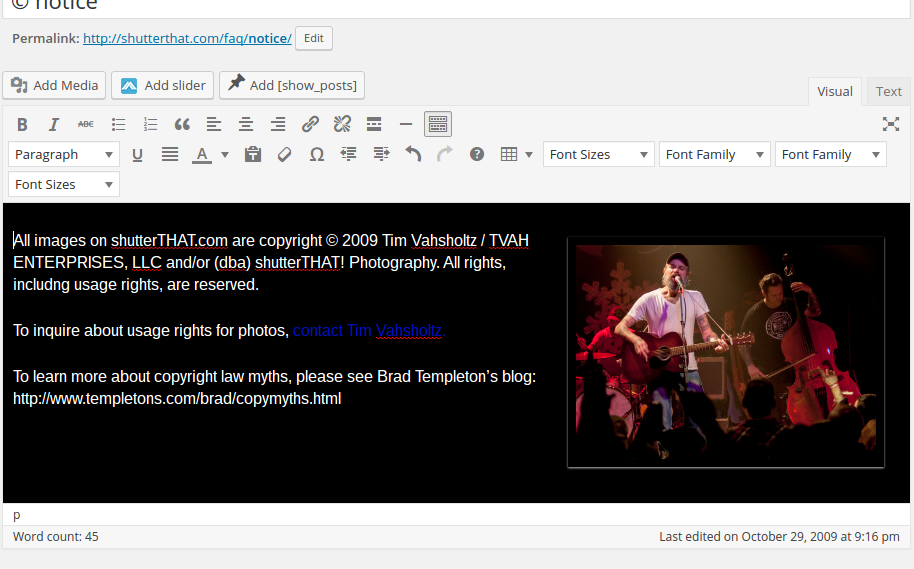Switch to the Visual editor tab
The height and width of the screenshot is (569, 914).
pos(834,91)
